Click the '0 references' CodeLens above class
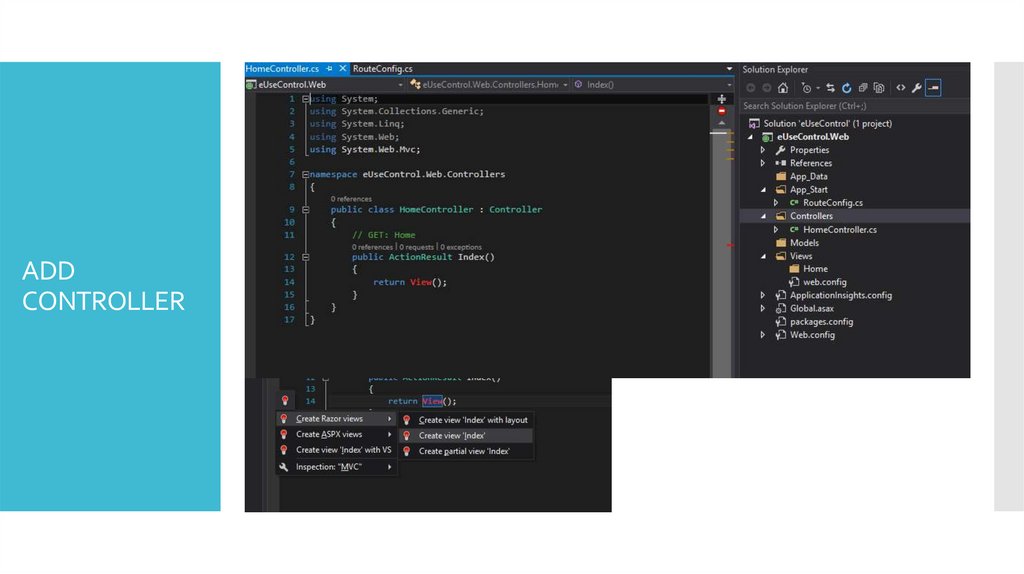This screenshot has height=574, width=1024. click(351, 199)
